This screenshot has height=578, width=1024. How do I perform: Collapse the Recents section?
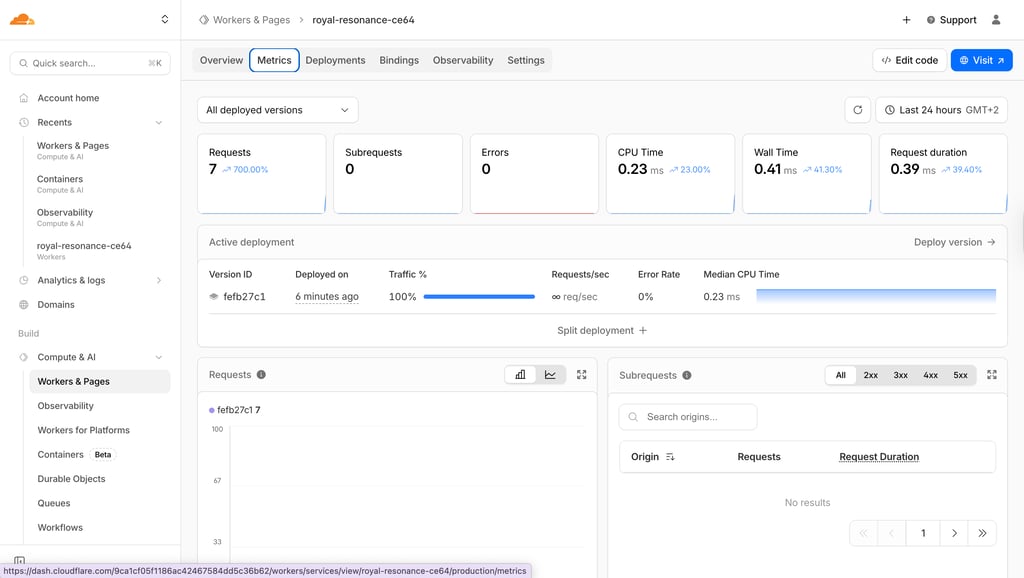coord(159,123)
